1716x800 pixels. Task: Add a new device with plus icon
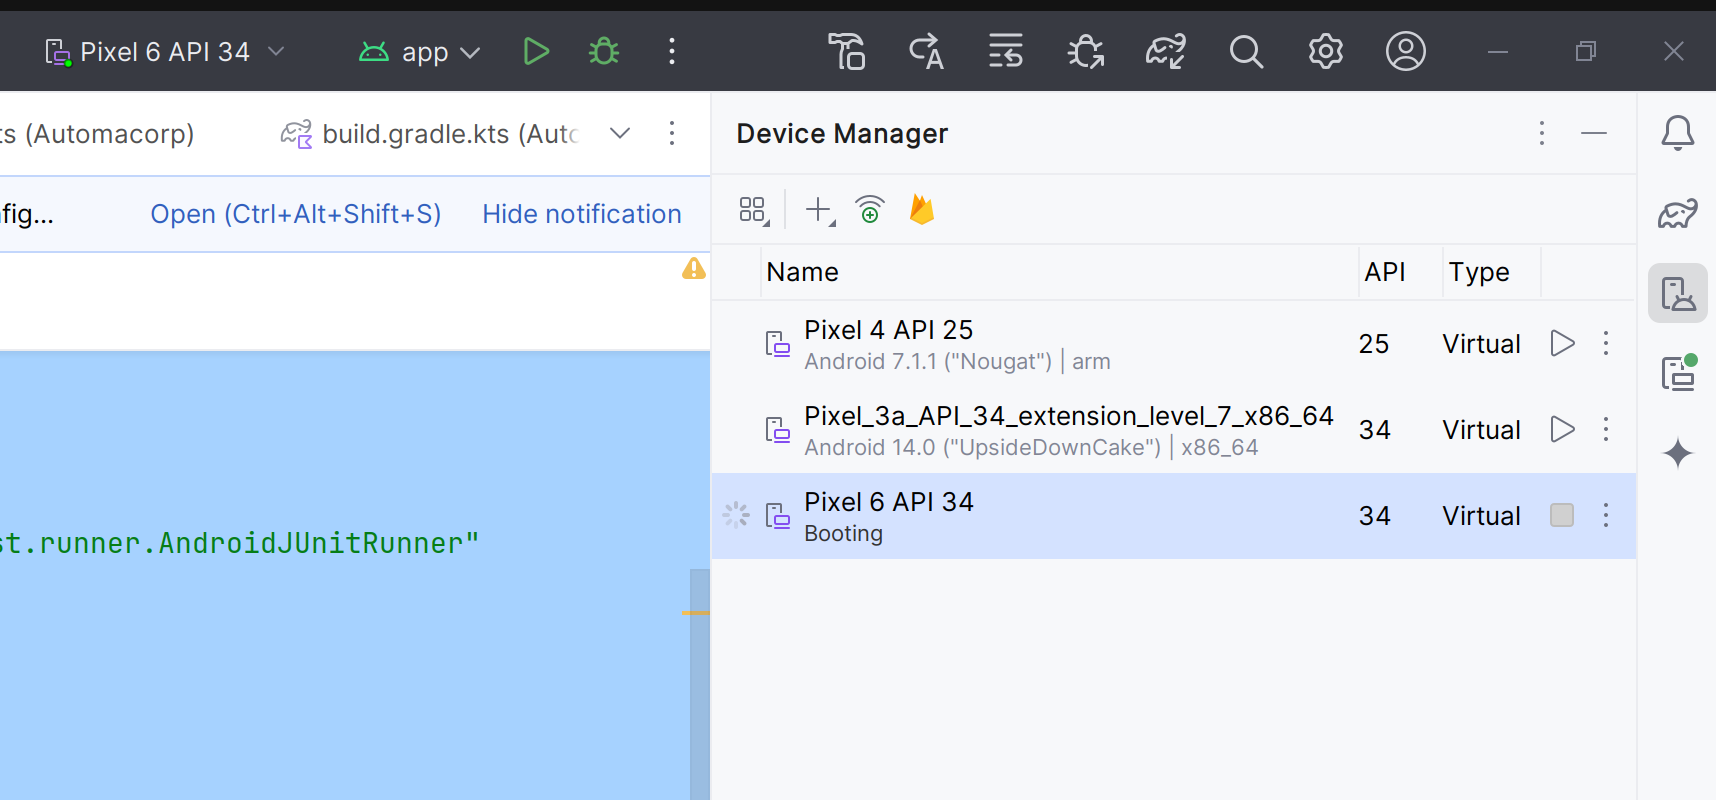tap(820, 210)
